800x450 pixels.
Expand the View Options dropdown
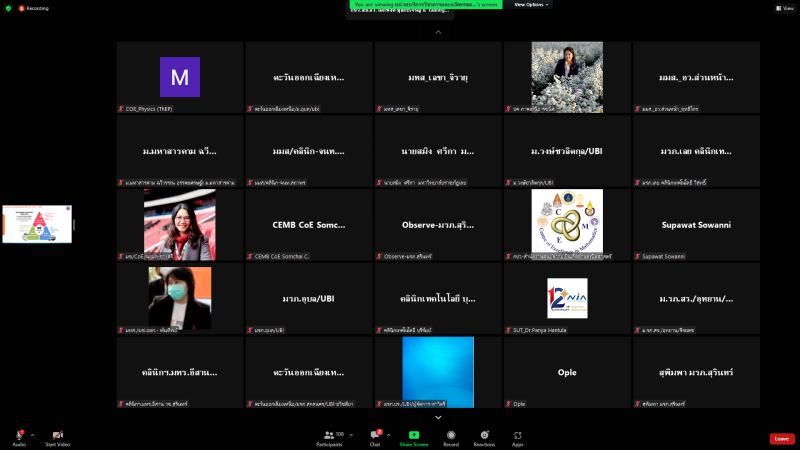pyautogui.click(x=532, y=5)
